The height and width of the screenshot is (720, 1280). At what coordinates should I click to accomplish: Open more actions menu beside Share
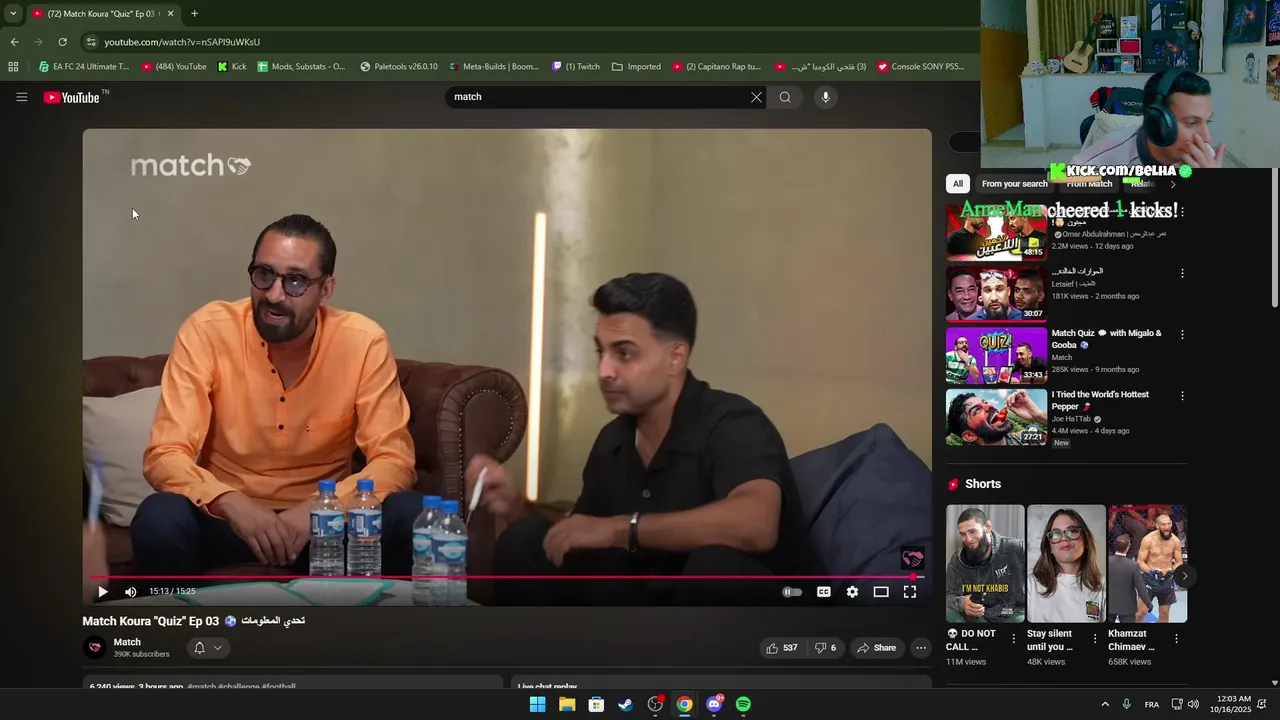(x=921, y=648)
